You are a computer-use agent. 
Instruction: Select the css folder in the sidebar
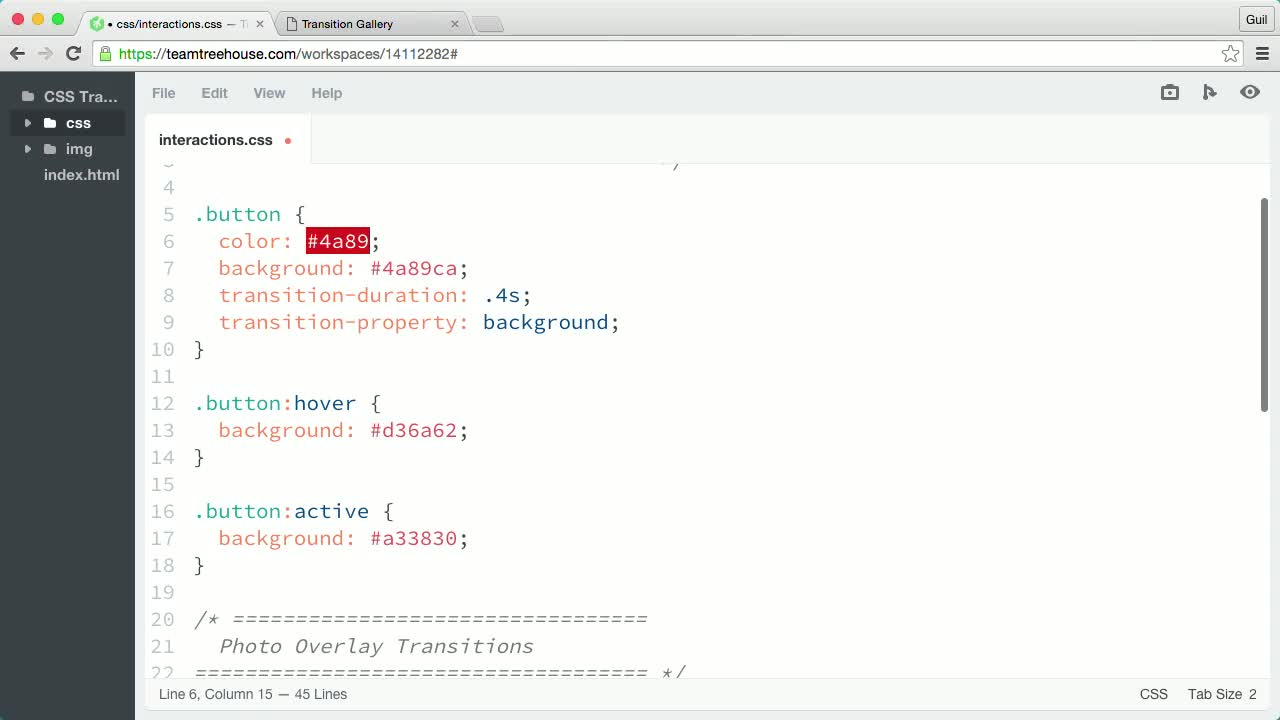(78, 123)
